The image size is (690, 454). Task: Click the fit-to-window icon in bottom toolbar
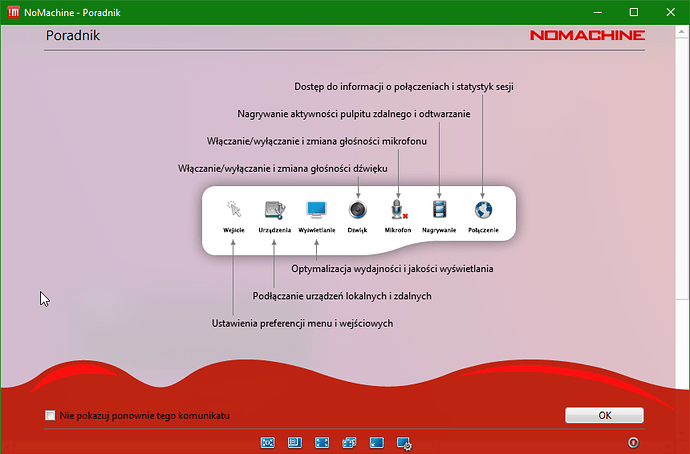click(x=268, y=443)
